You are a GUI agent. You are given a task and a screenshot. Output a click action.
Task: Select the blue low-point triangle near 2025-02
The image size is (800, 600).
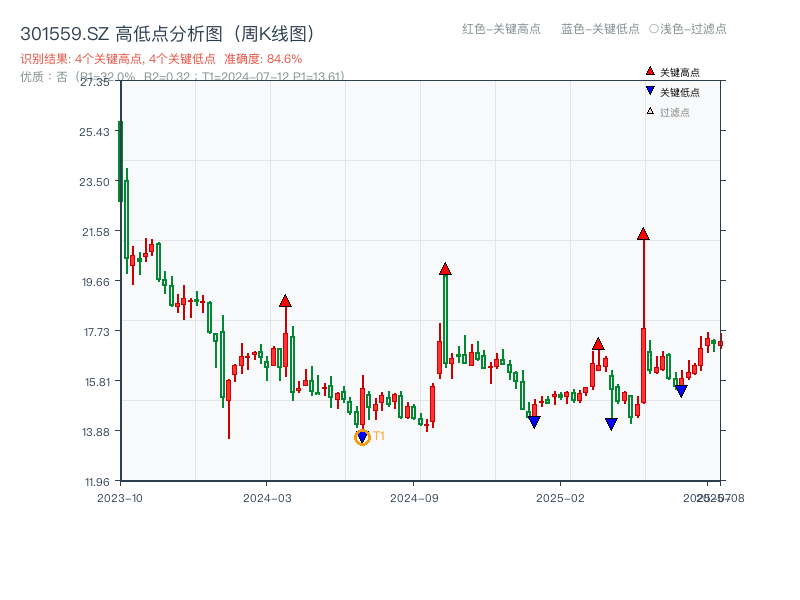tap(534, 423)
